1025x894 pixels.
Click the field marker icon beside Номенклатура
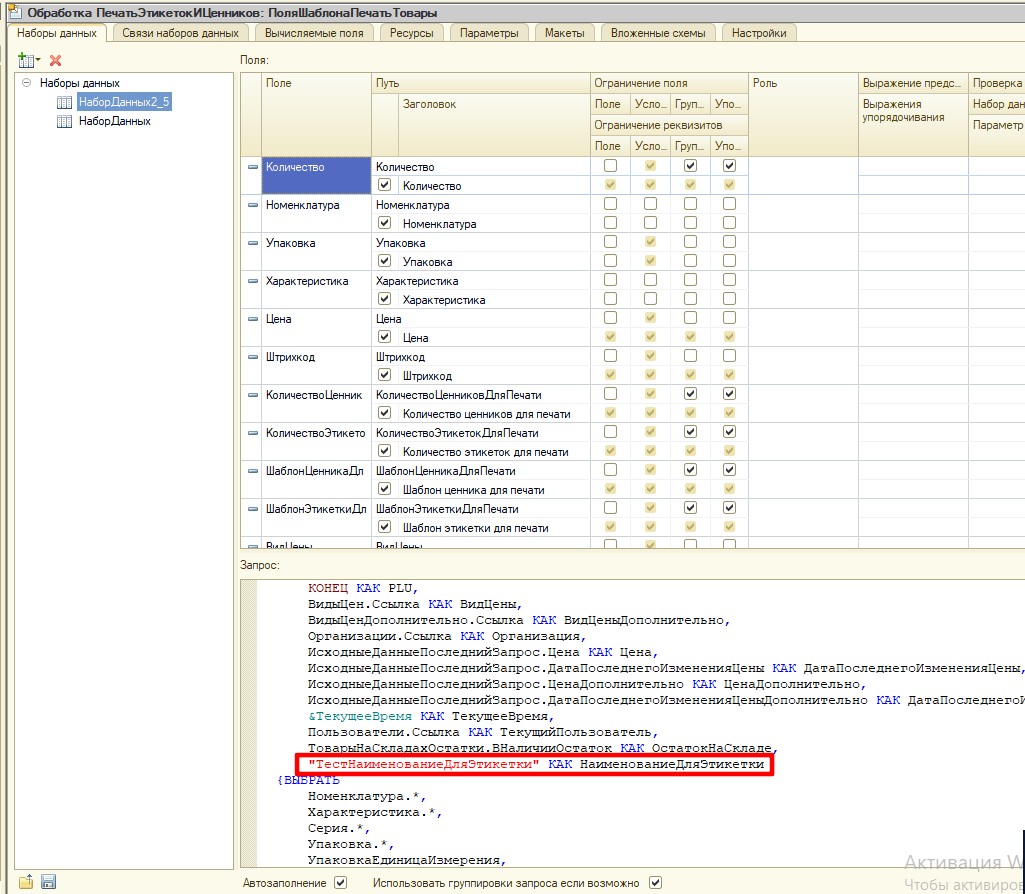click(x=253, y=205)
